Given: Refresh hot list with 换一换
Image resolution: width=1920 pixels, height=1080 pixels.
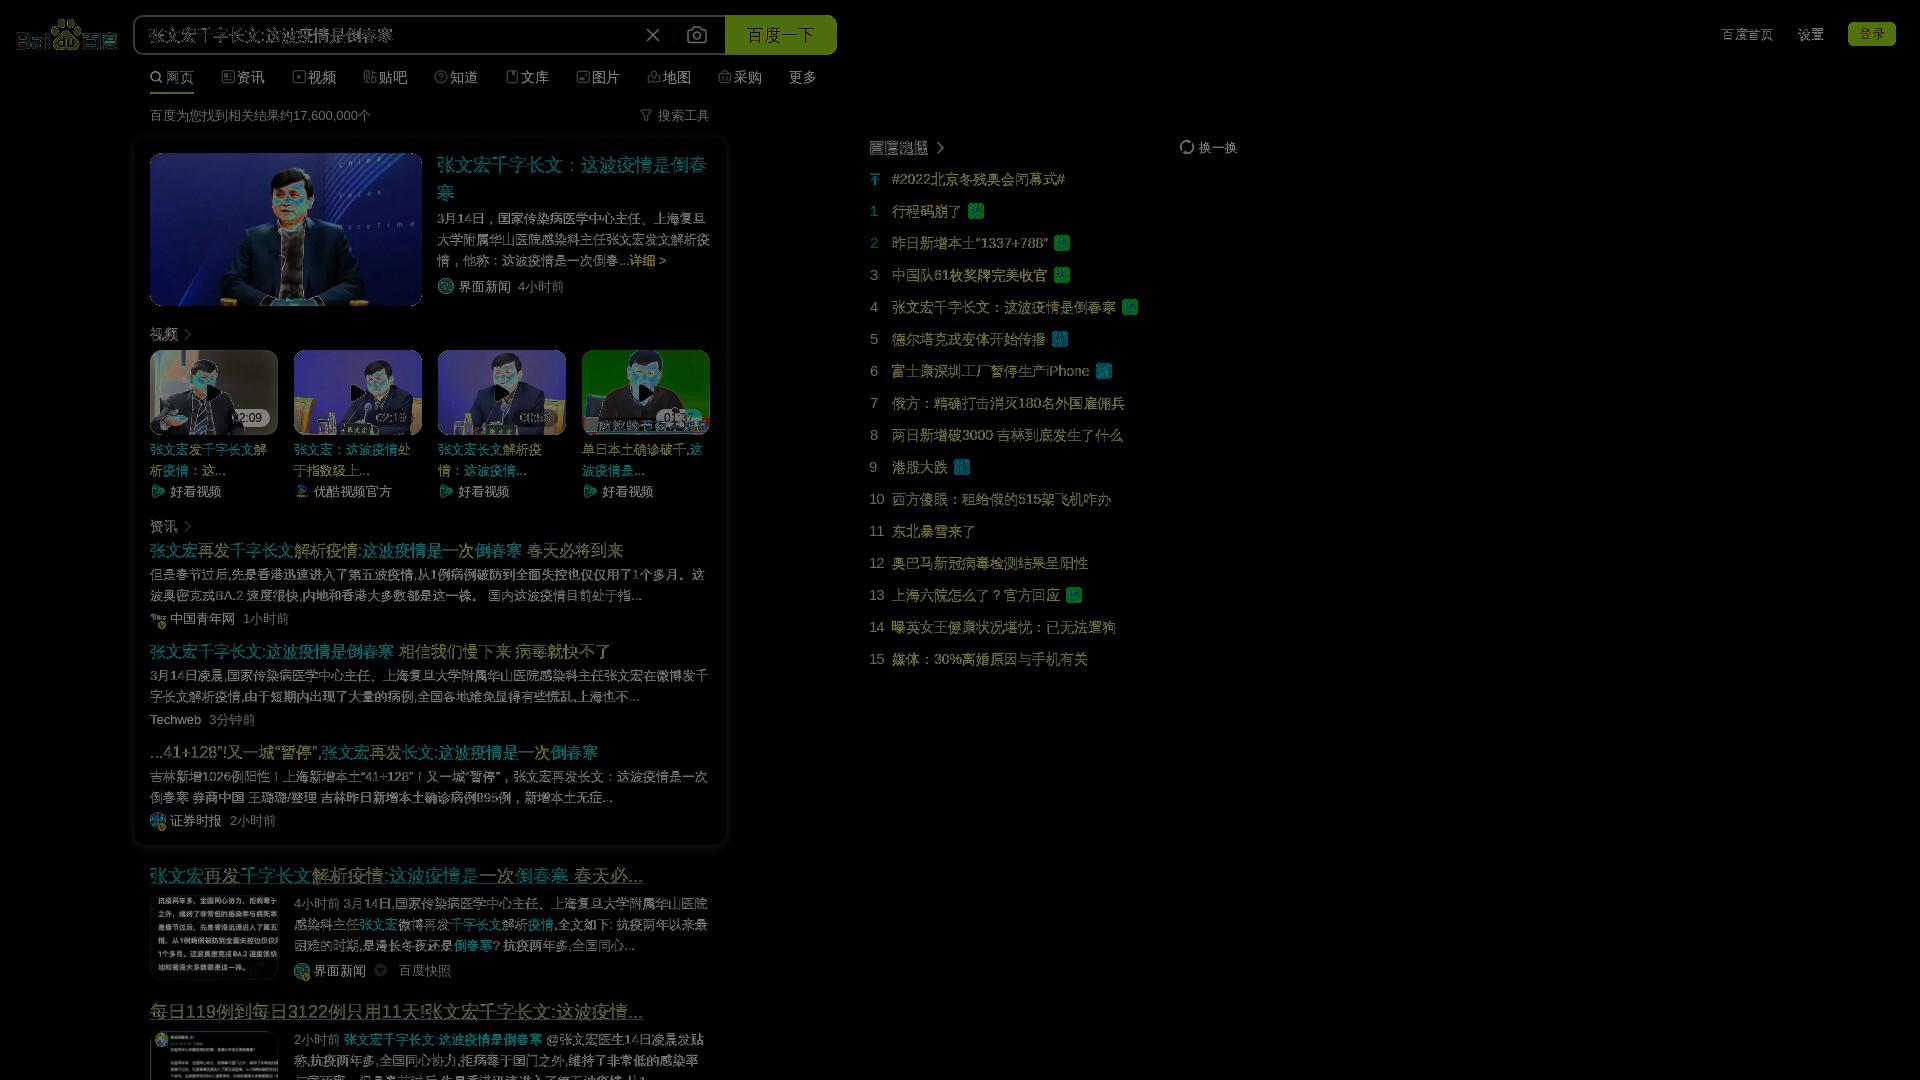Looking at the screenshot, I should (1208, 147).
